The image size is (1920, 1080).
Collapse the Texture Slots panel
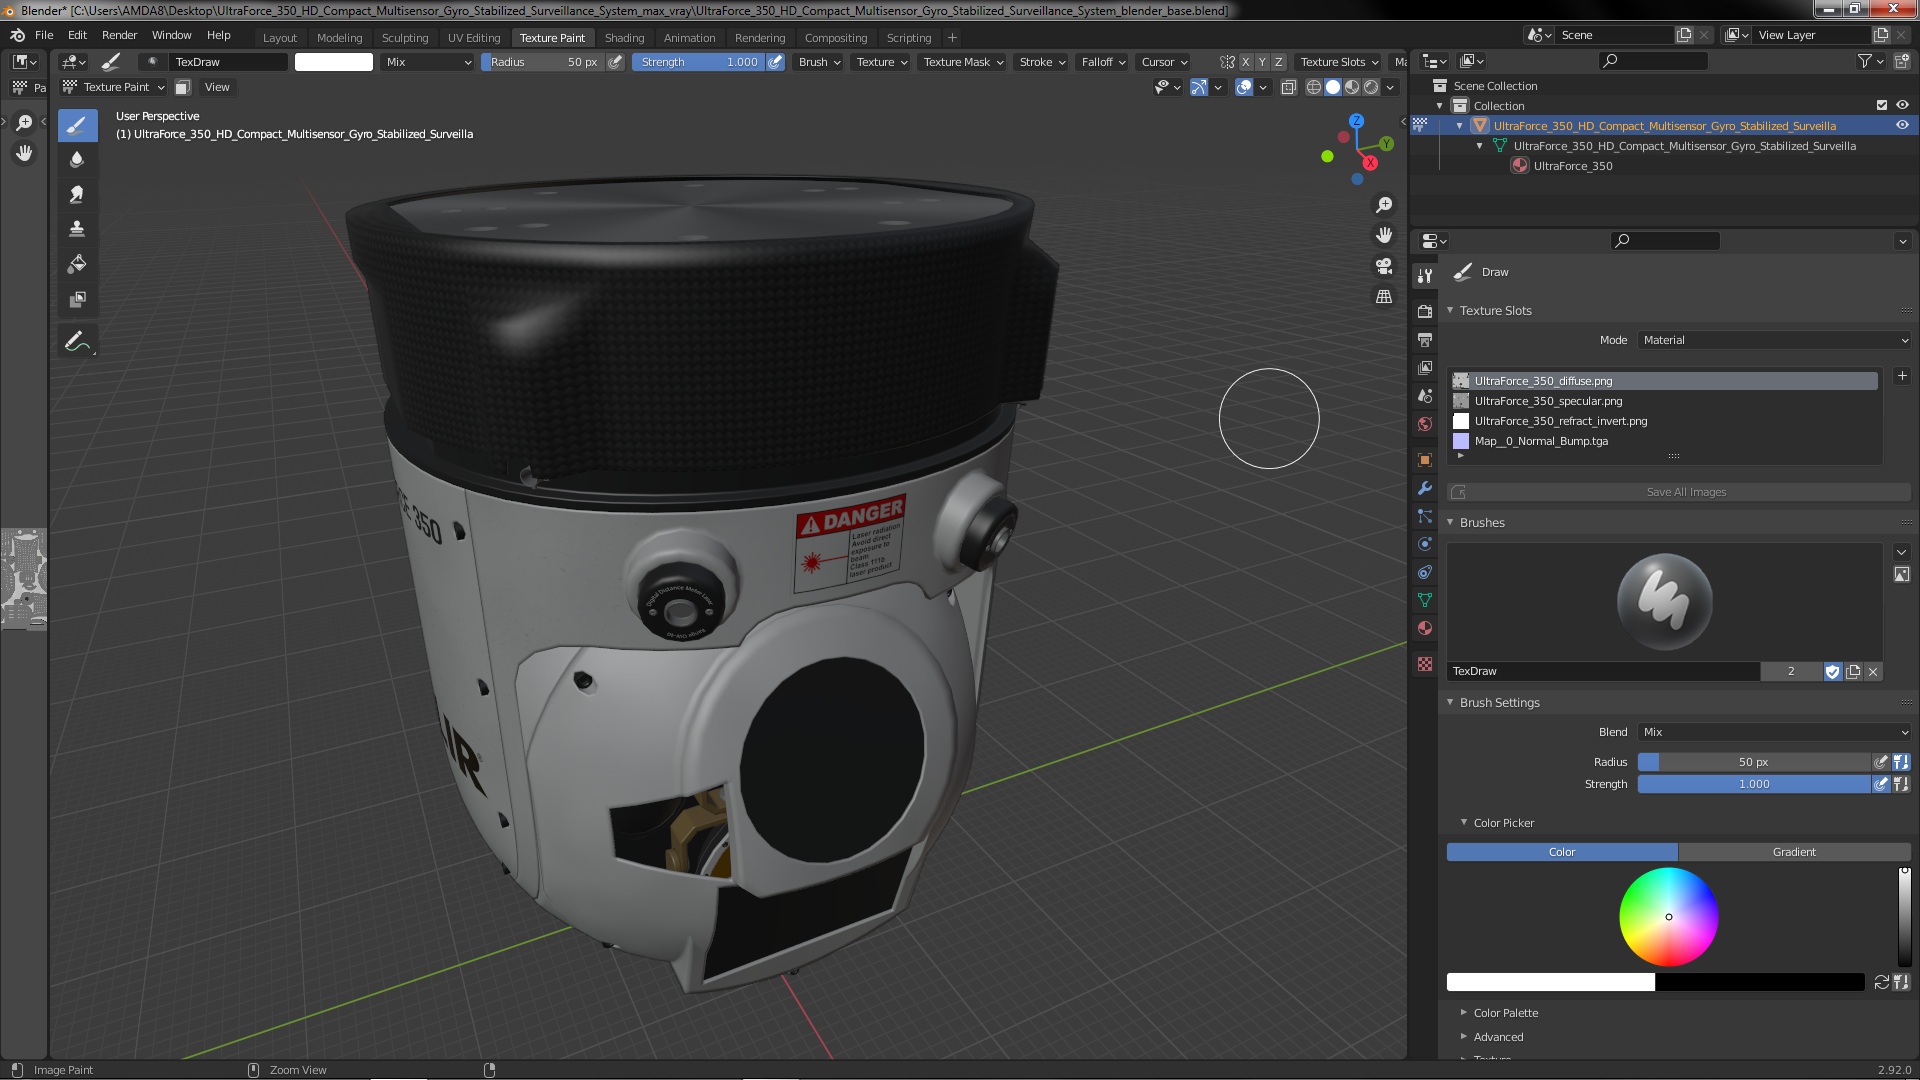click(x=1495, y=310)
